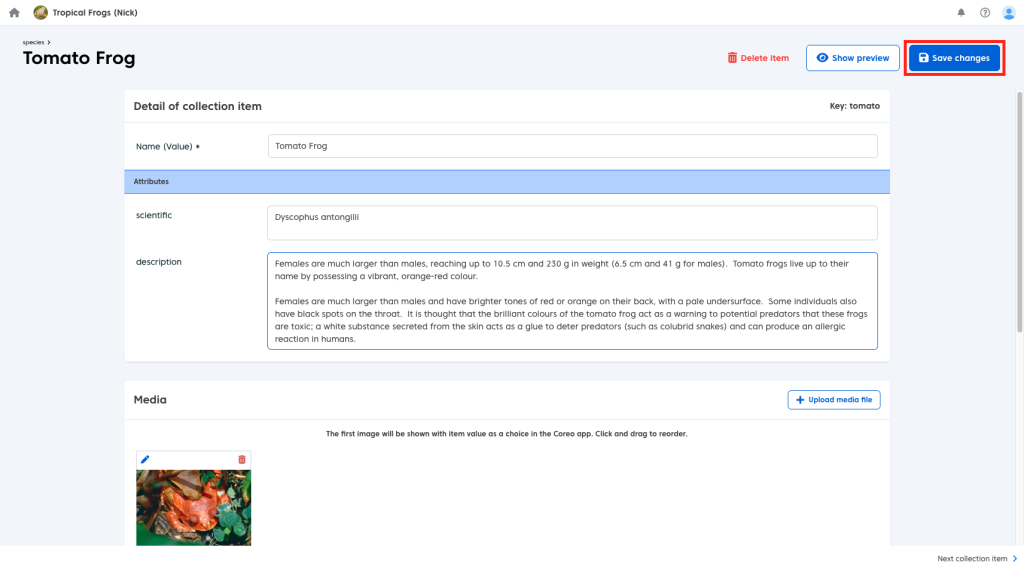Click into the scientific name field
This screenshot has height=572, width=1024.
572,223
